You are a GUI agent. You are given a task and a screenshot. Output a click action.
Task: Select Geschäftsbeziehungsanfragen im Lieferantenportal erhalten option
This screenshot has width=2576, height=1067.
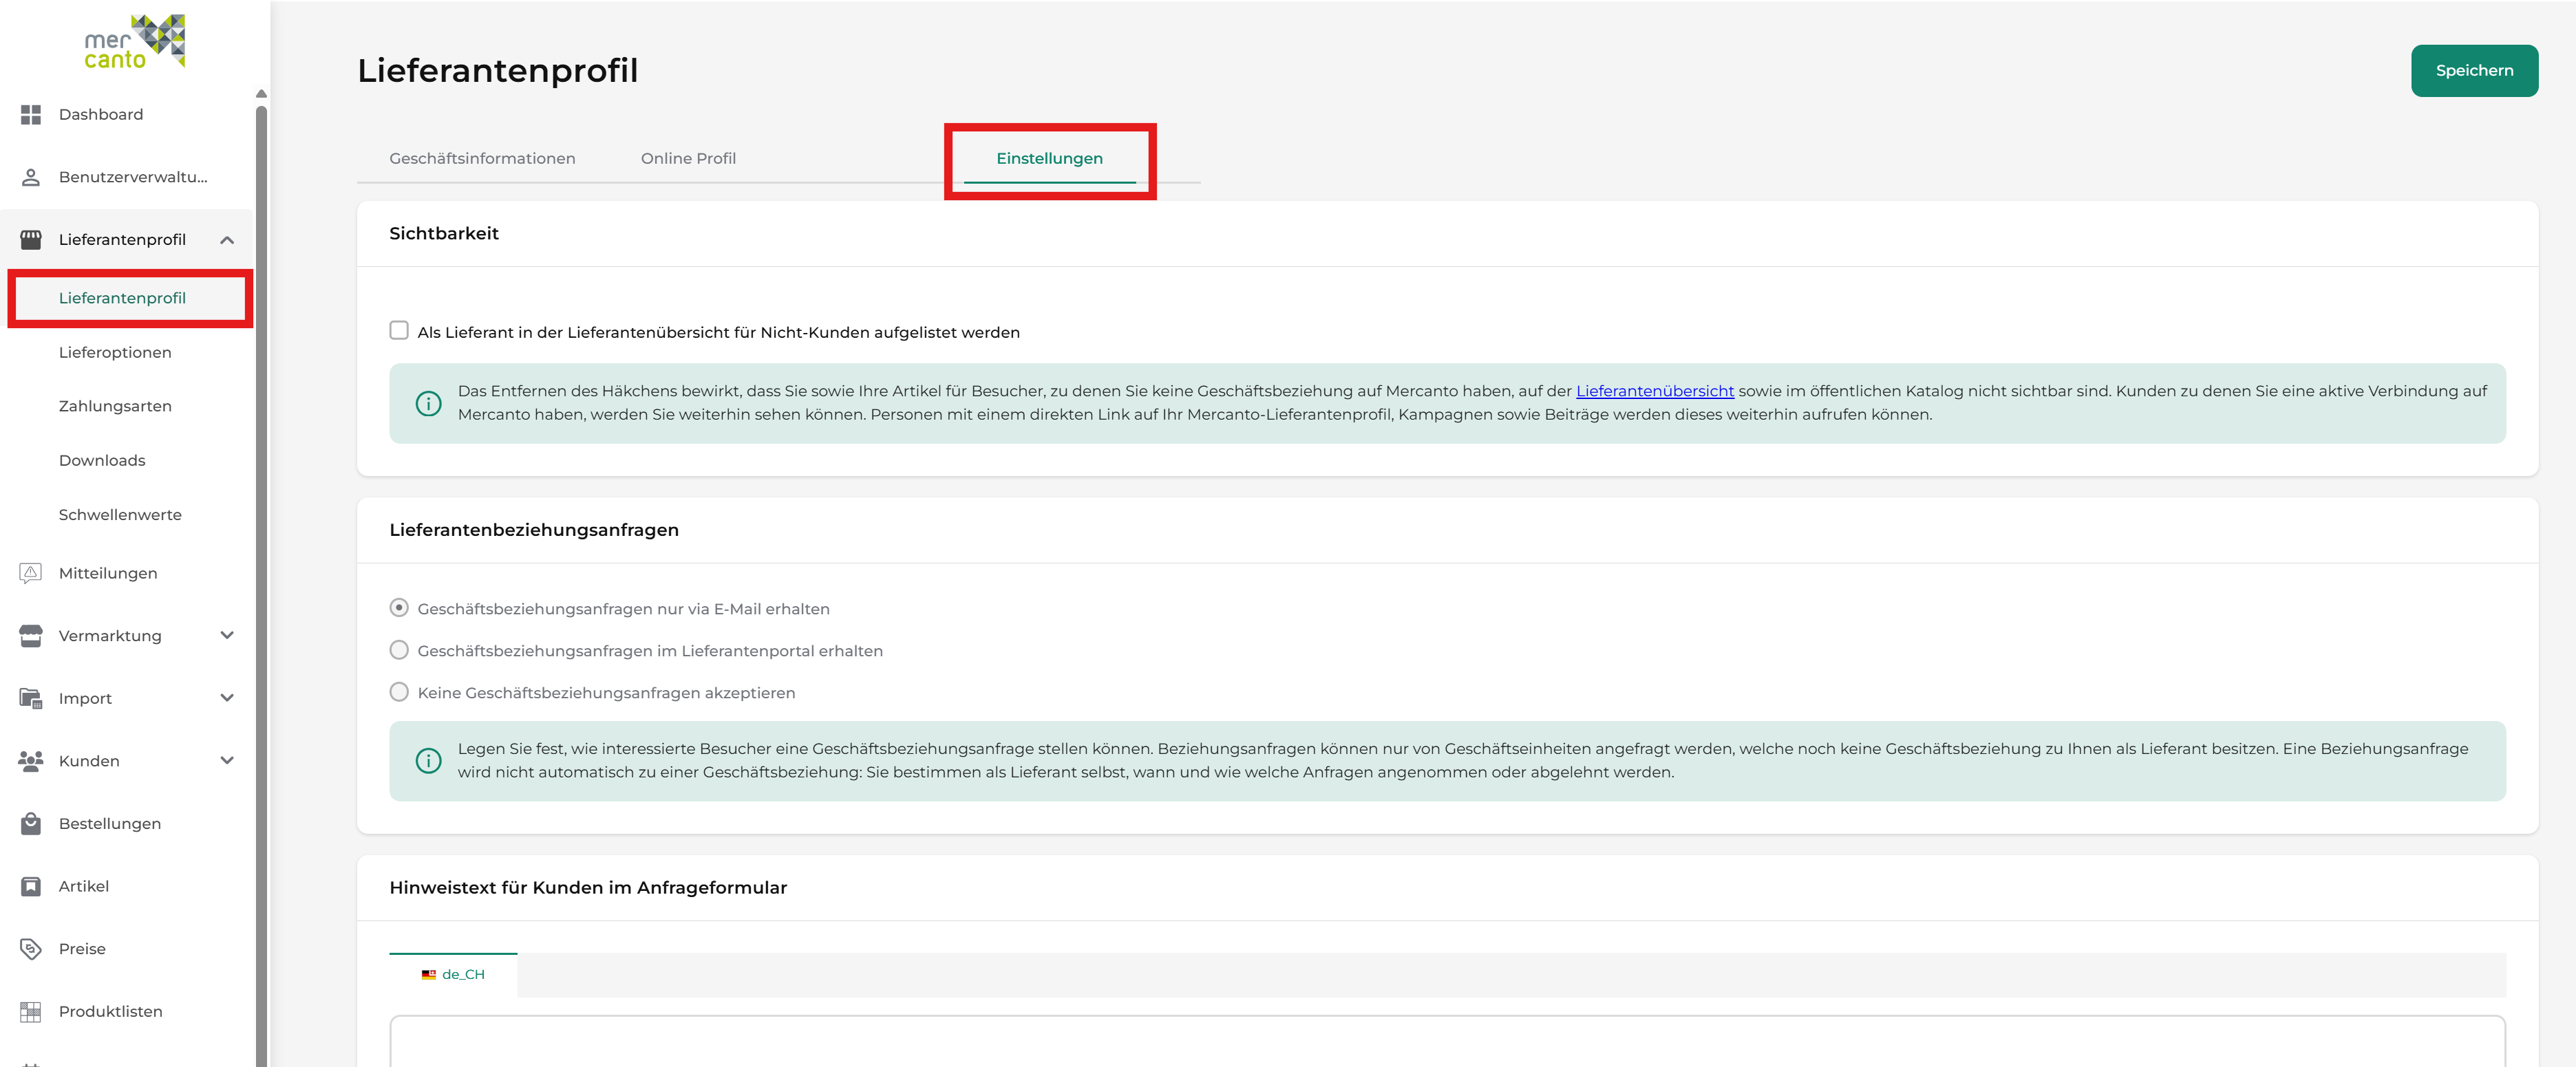[399, 650]
